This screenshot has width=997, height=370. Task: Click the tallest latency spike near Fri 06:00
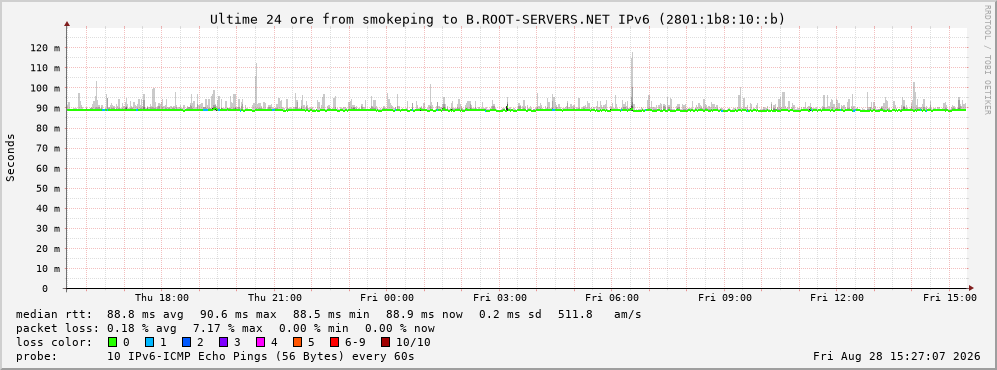tap(632, 76)
